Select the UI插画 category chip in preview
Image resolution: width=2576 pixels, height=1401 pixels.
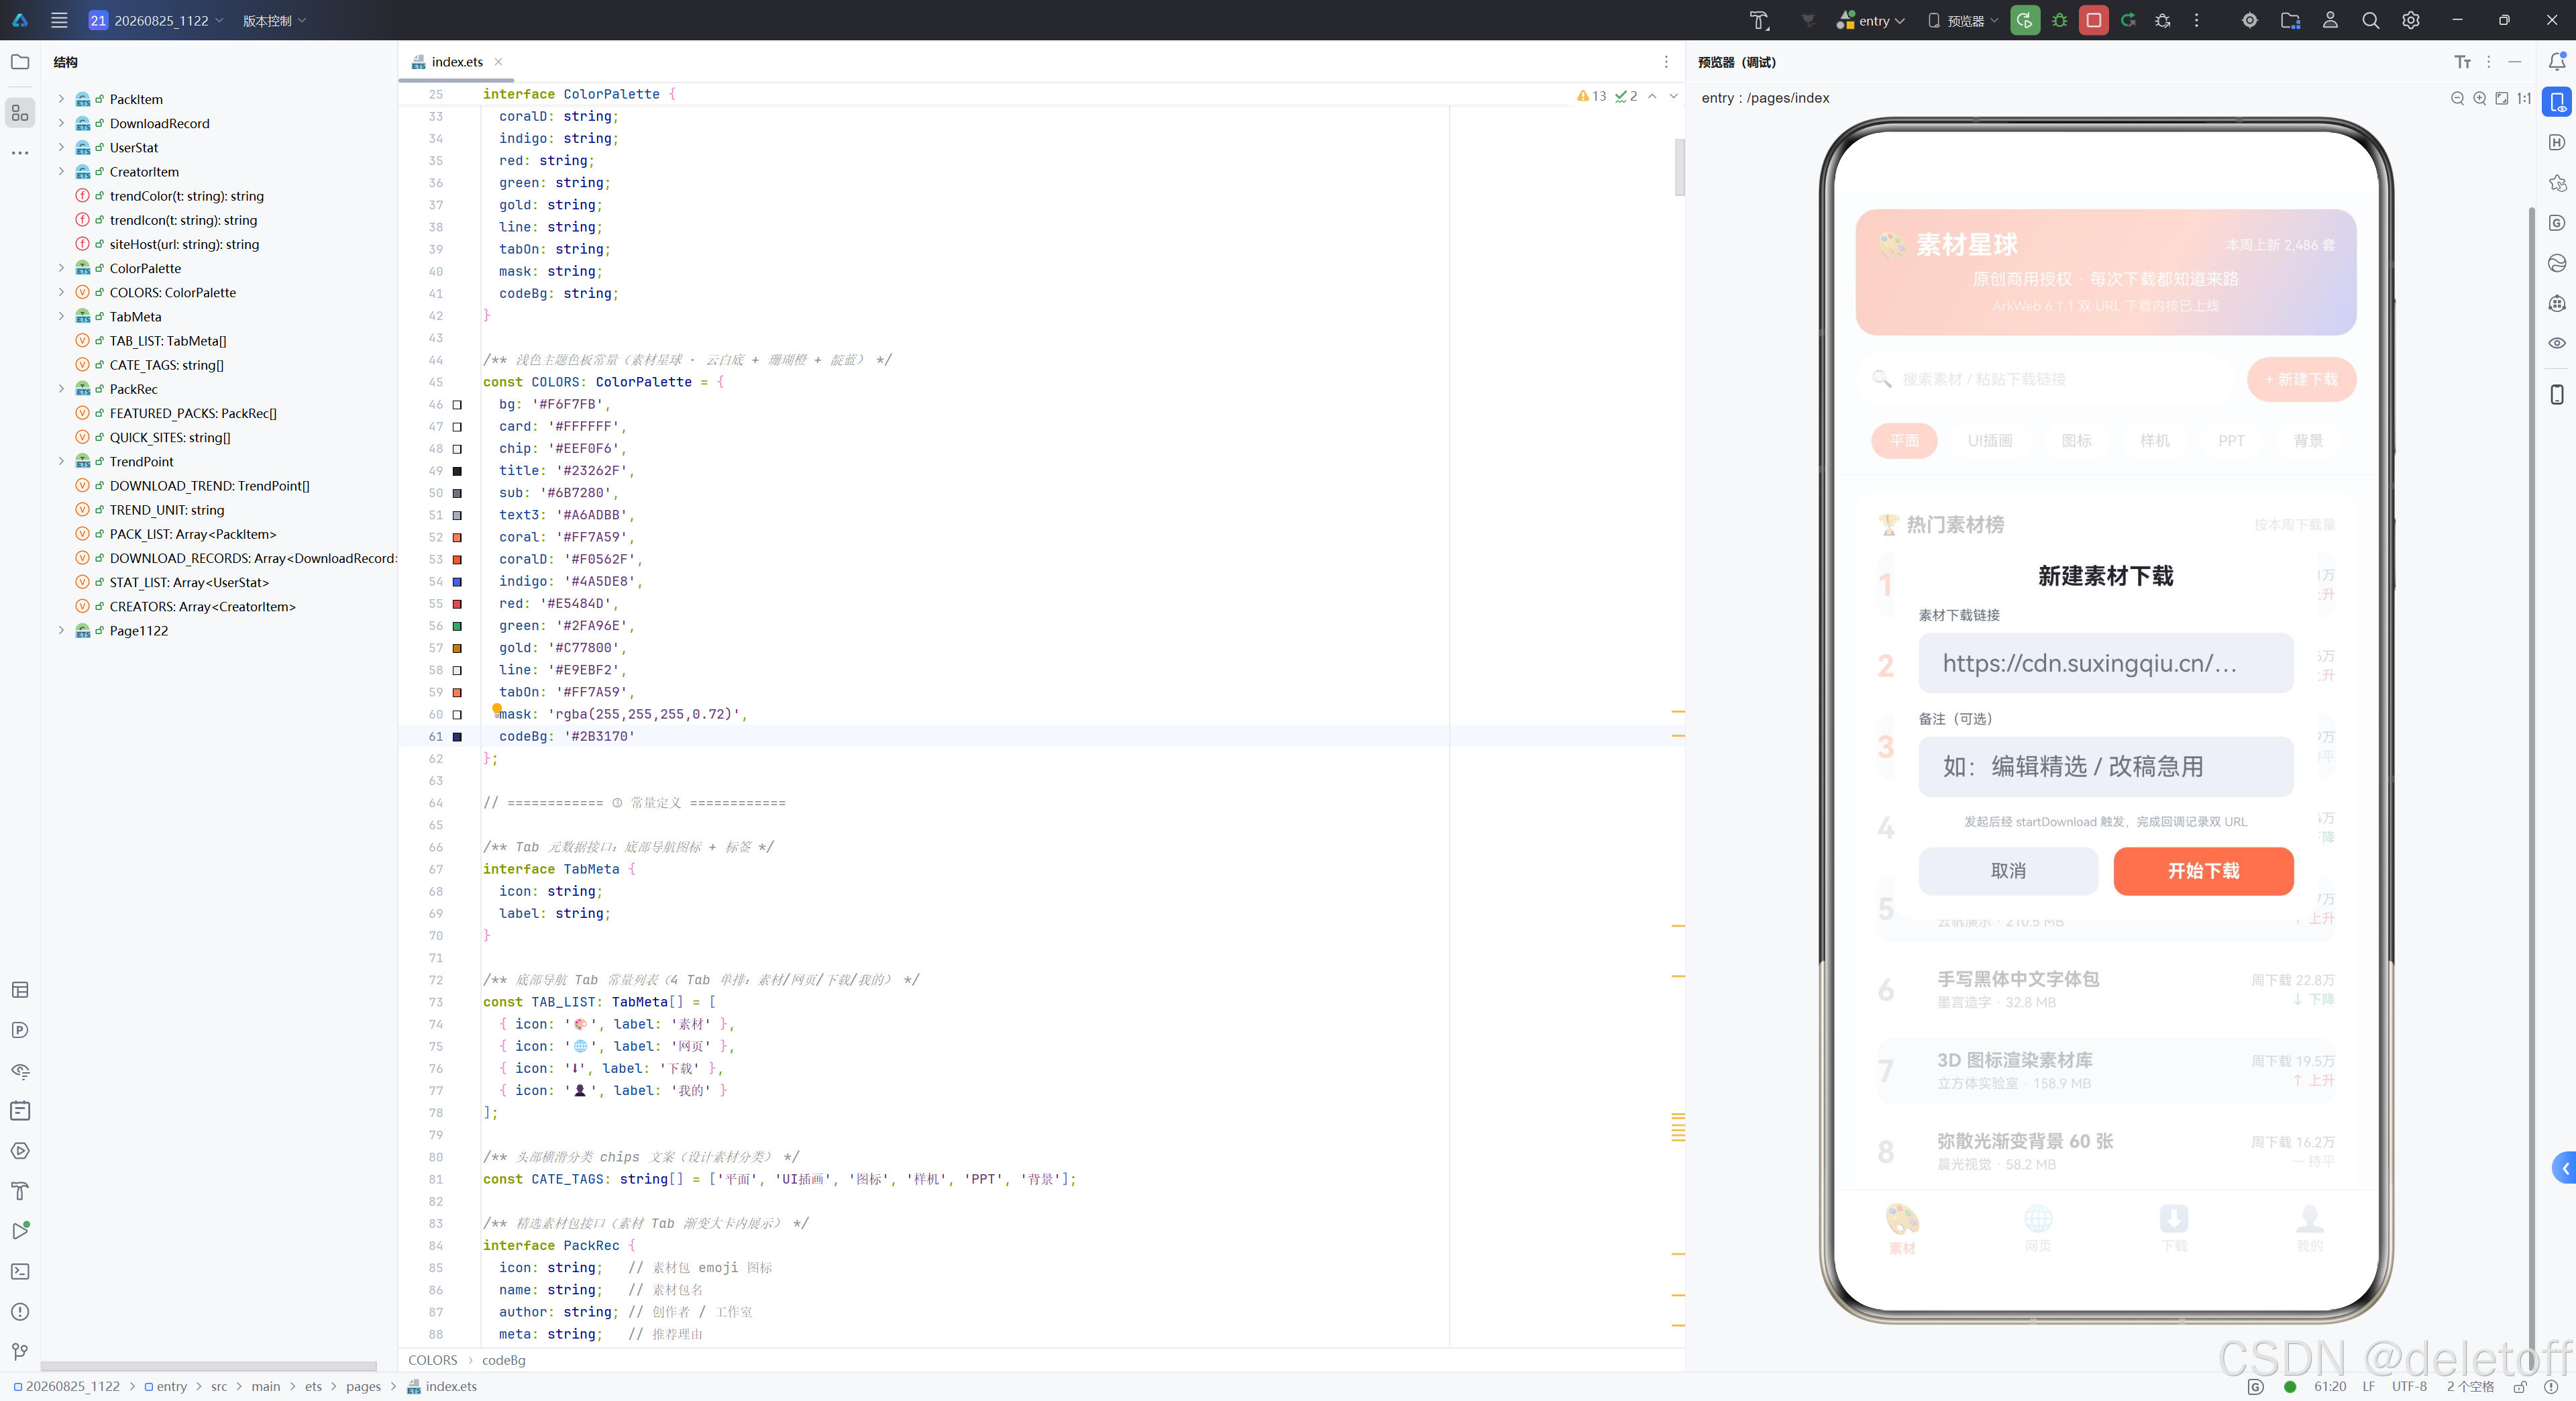pos(1990,441)
